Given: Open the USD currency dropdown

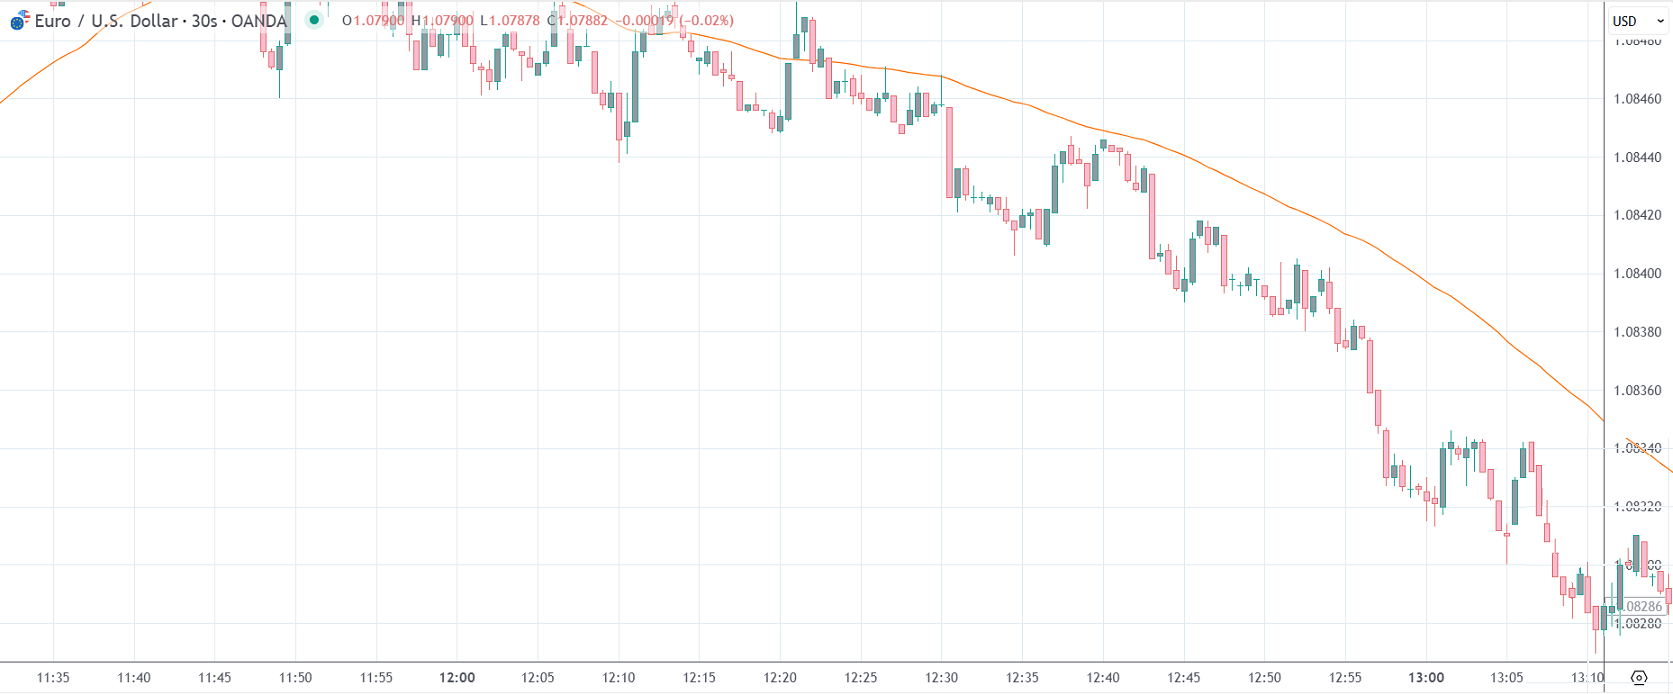Looking at the screenshot, I should coord(1637,21).
